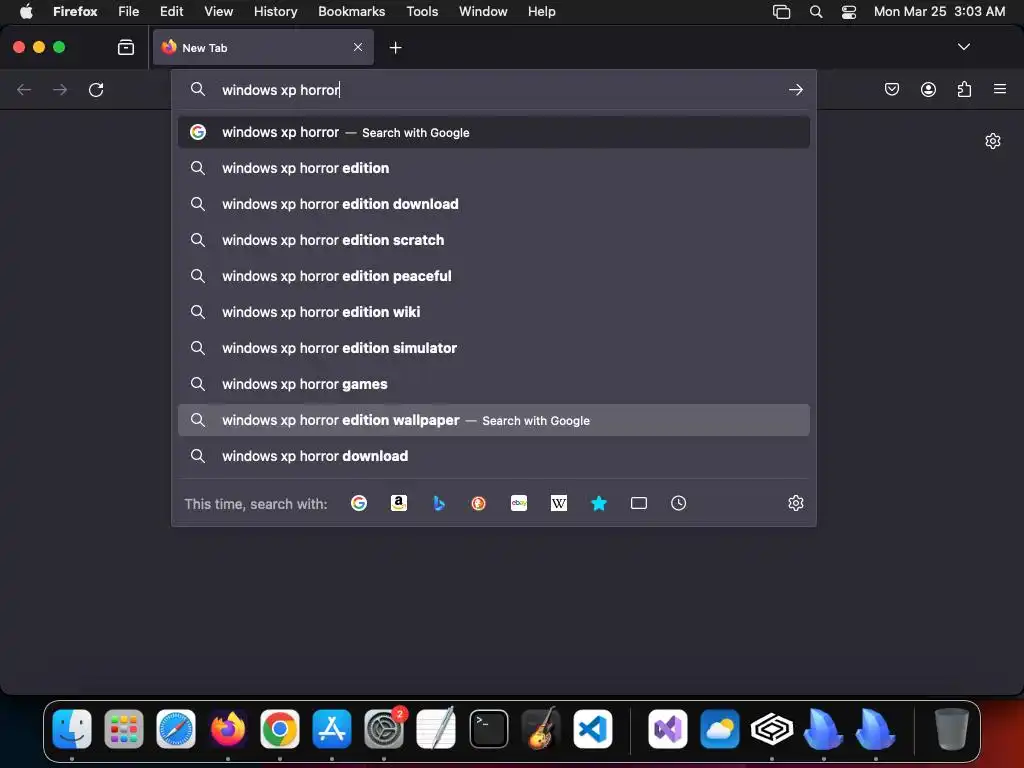
Task: Select suggestion 'windows xp horror edition wiki'
Action: 494,312
